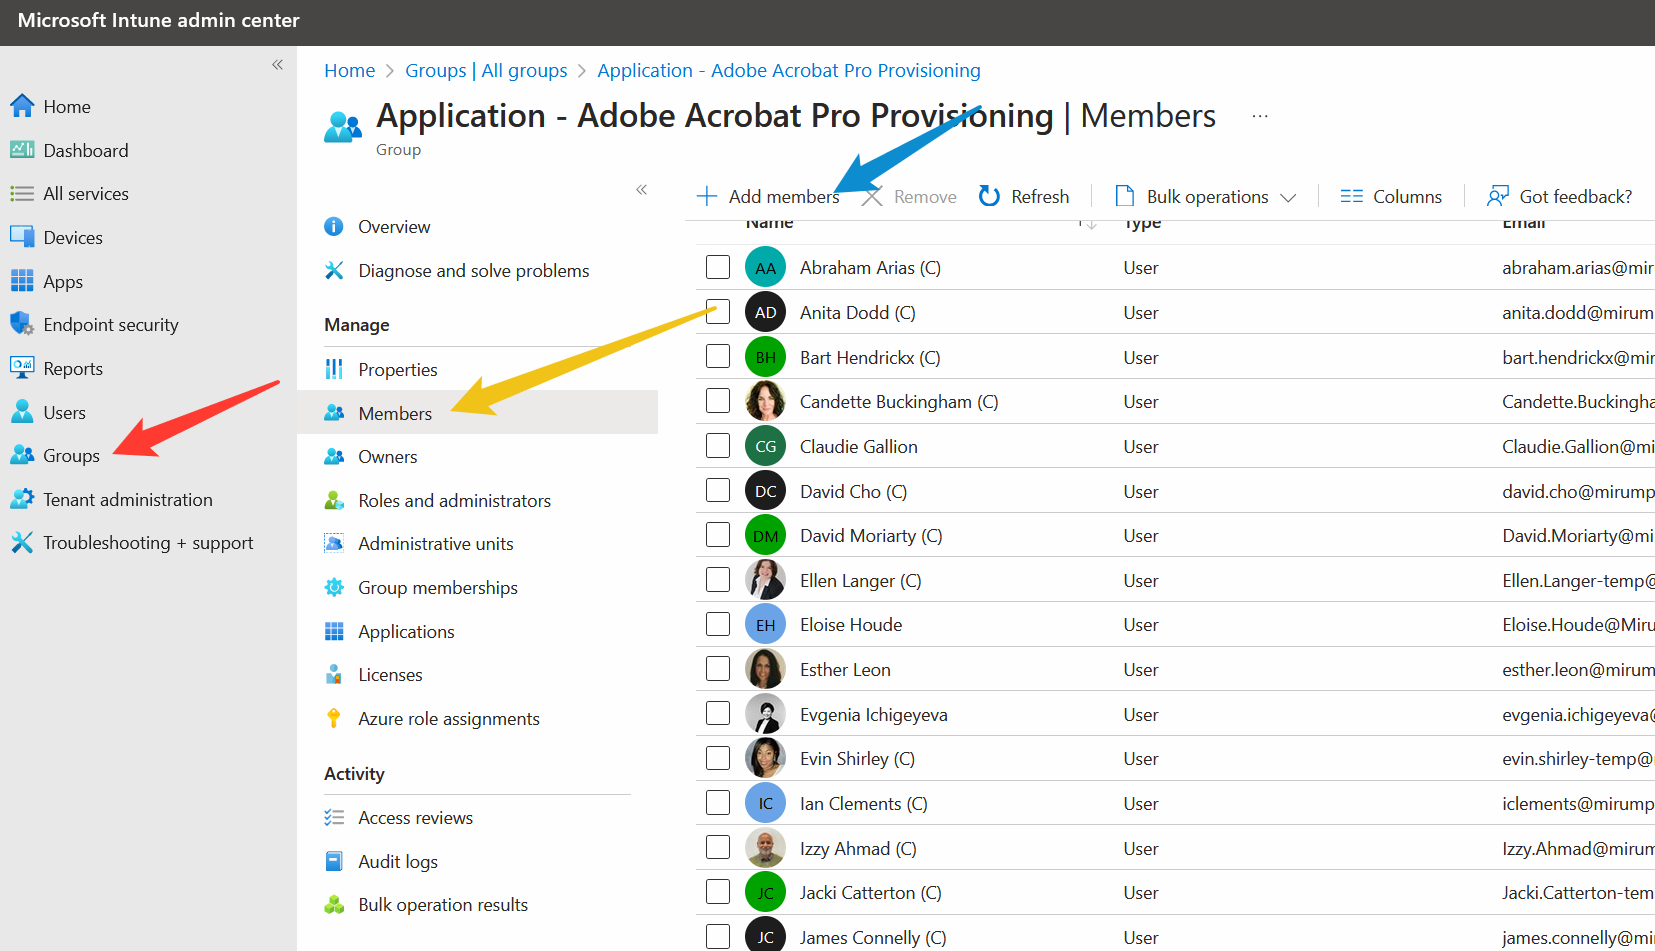Click the All services list icon
The image size is (1655, 951).
(x=22, y=194)
